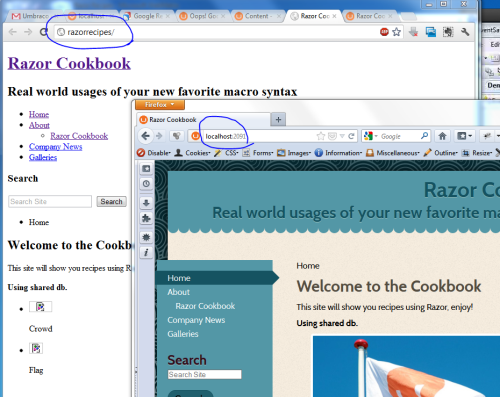Click the Firefox back arrow button

tap(145, 136)
